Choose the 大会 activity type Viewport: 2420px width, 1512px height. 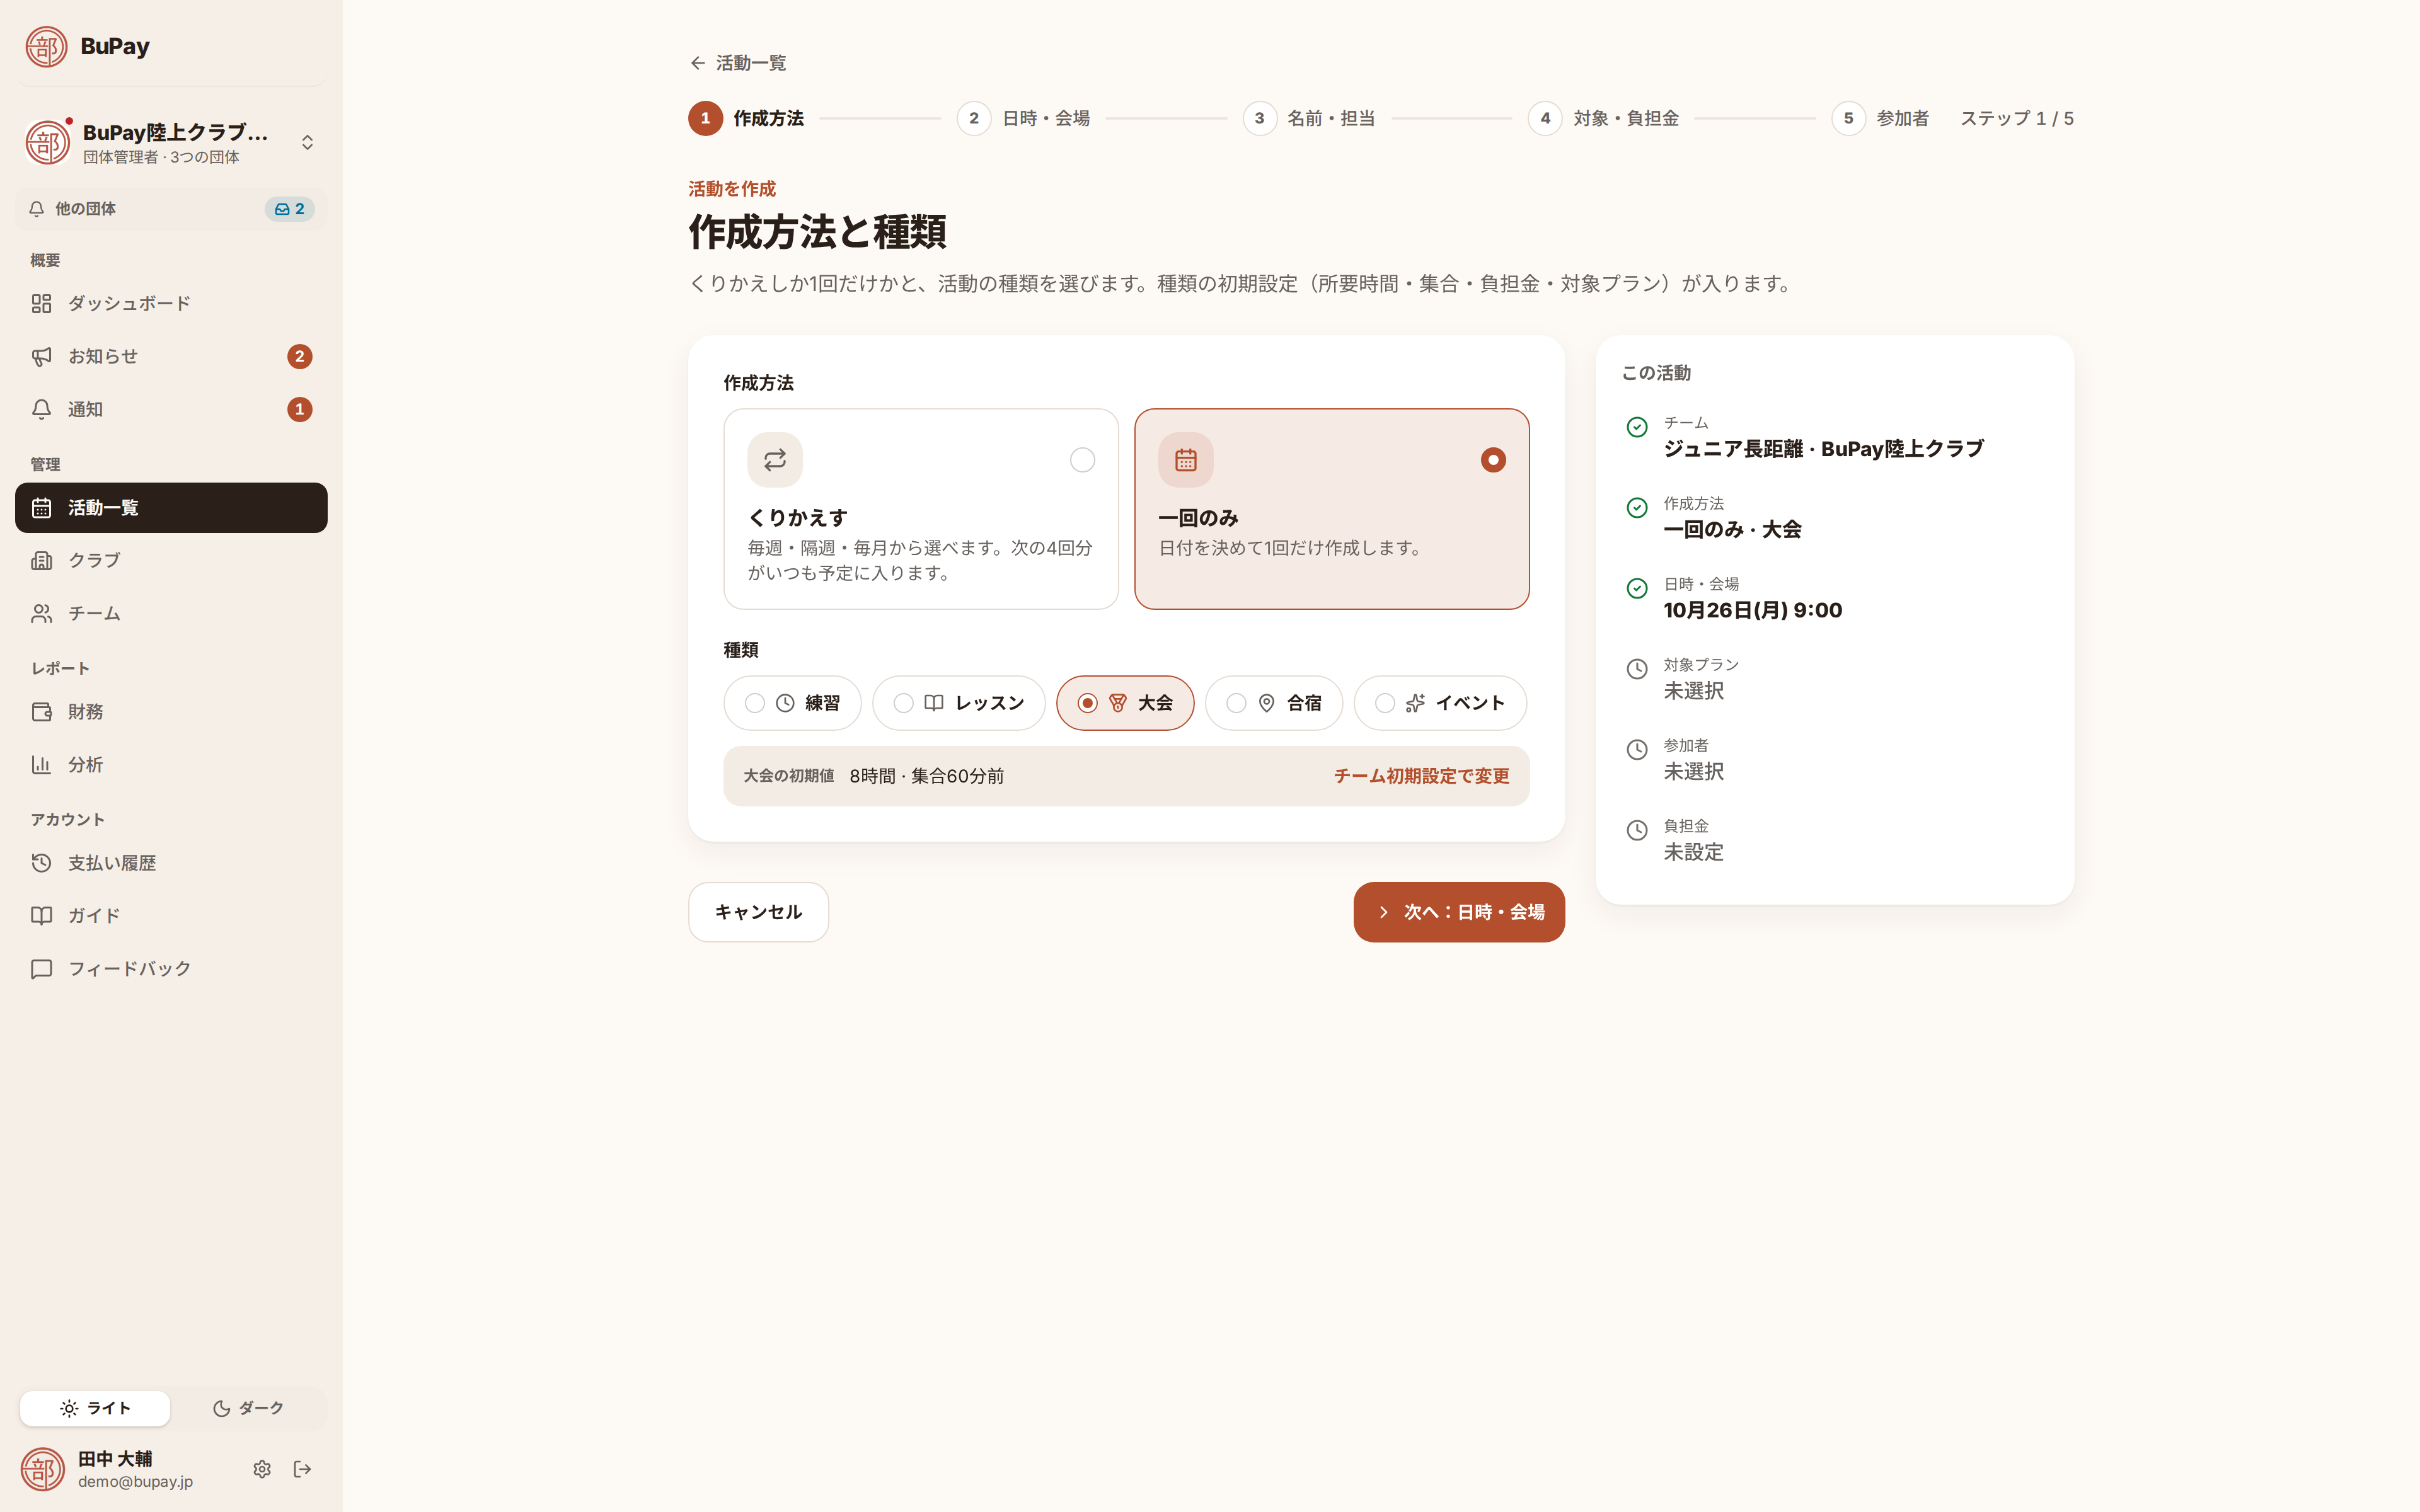tap(1125, 703)
